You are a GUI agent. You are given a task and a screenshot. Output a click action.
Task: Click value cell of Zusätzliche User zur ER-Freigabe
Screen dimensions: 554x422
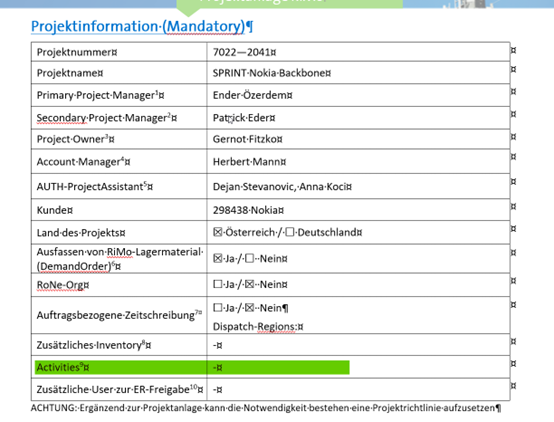358,389
